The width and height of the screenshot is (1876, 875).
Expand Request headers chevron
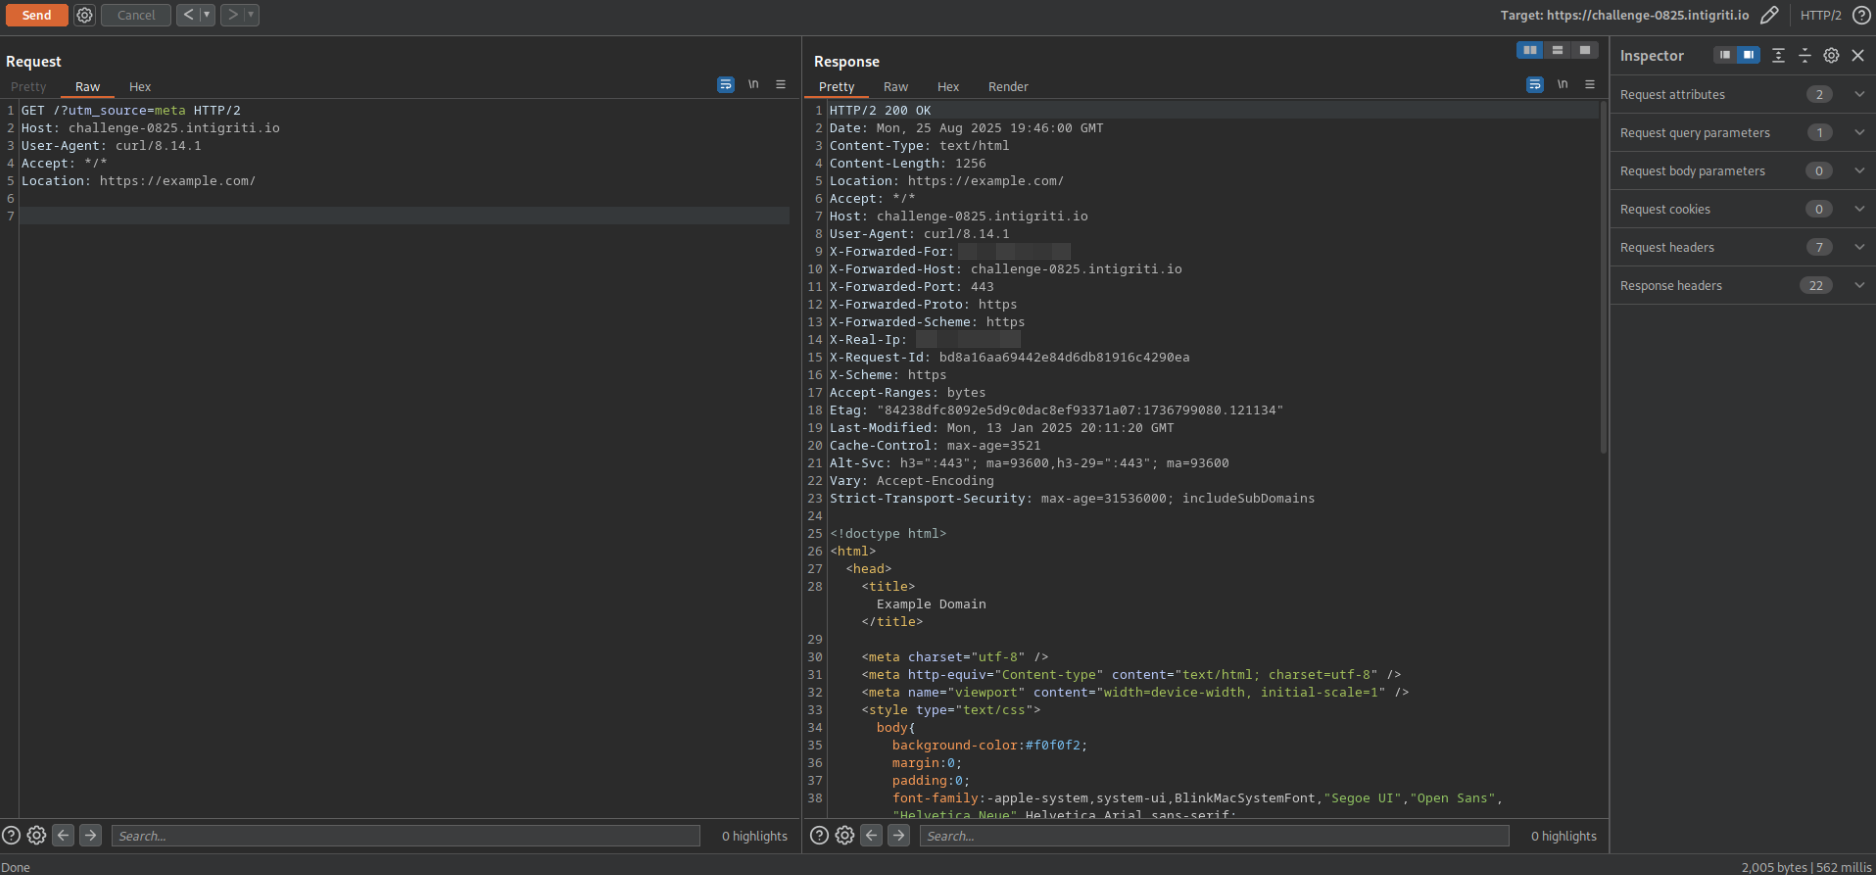pyautogui.click(x=1859, y=247)
